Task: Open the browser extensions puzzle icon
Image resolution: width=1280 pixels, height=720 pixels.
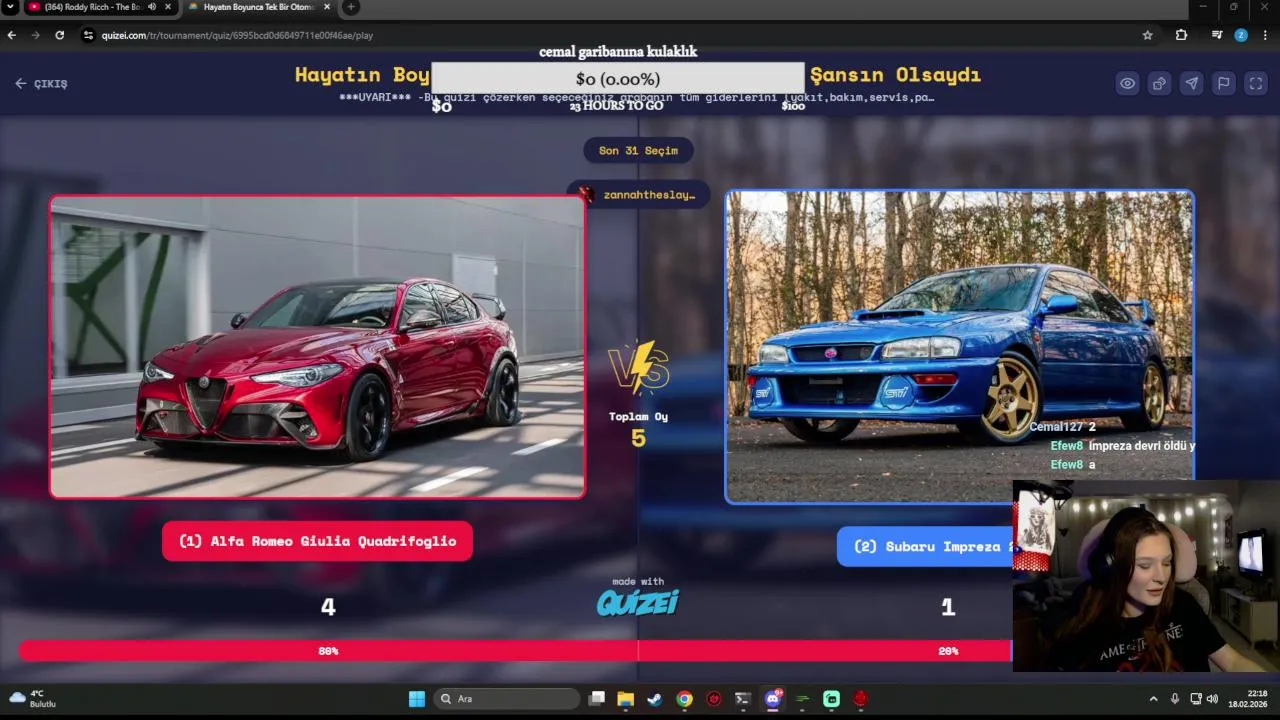Action: (1181, 35)
